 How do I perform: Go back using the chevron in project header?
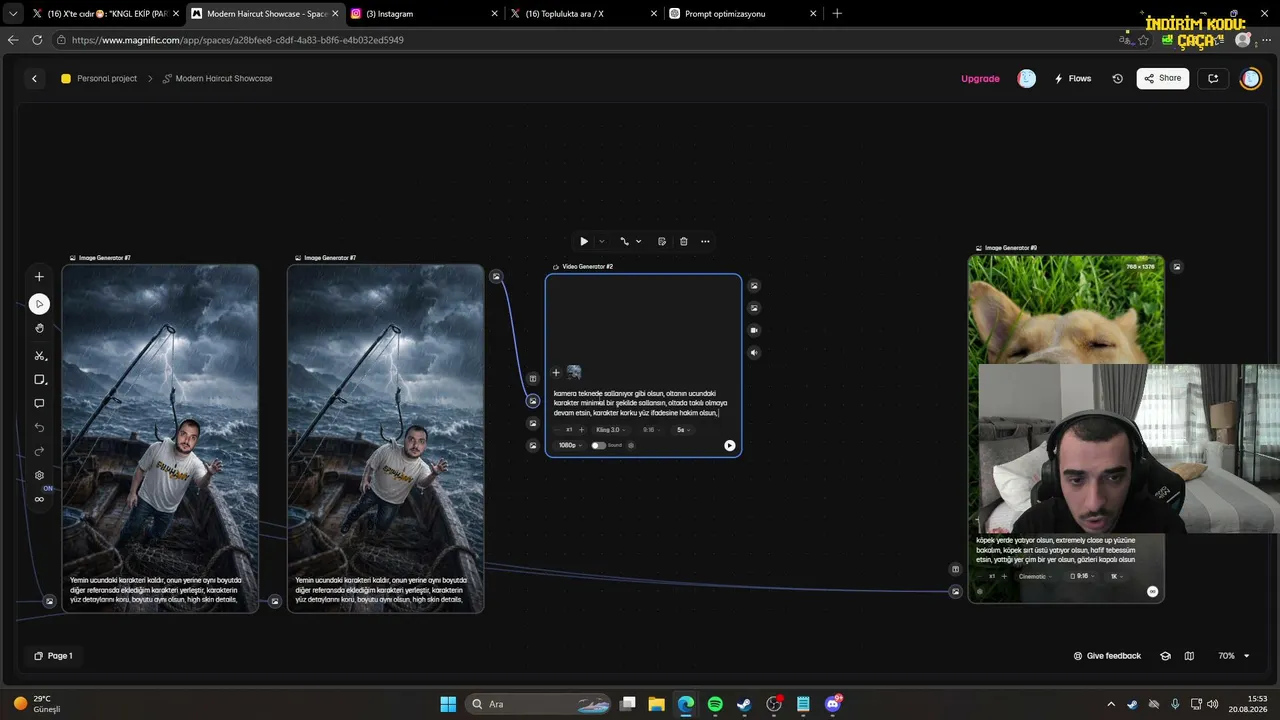[x=34, y=79]
